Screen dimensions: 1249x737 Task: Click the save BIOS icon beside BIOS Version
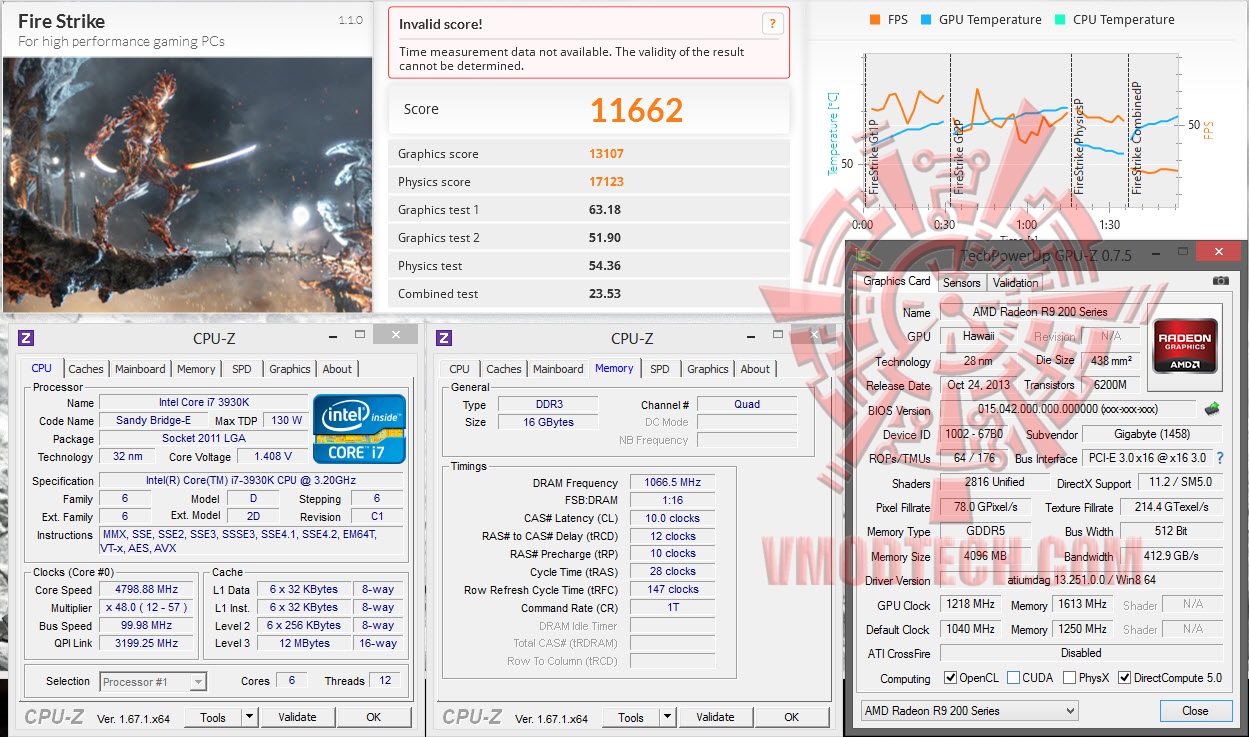(x=1211, y=408)
